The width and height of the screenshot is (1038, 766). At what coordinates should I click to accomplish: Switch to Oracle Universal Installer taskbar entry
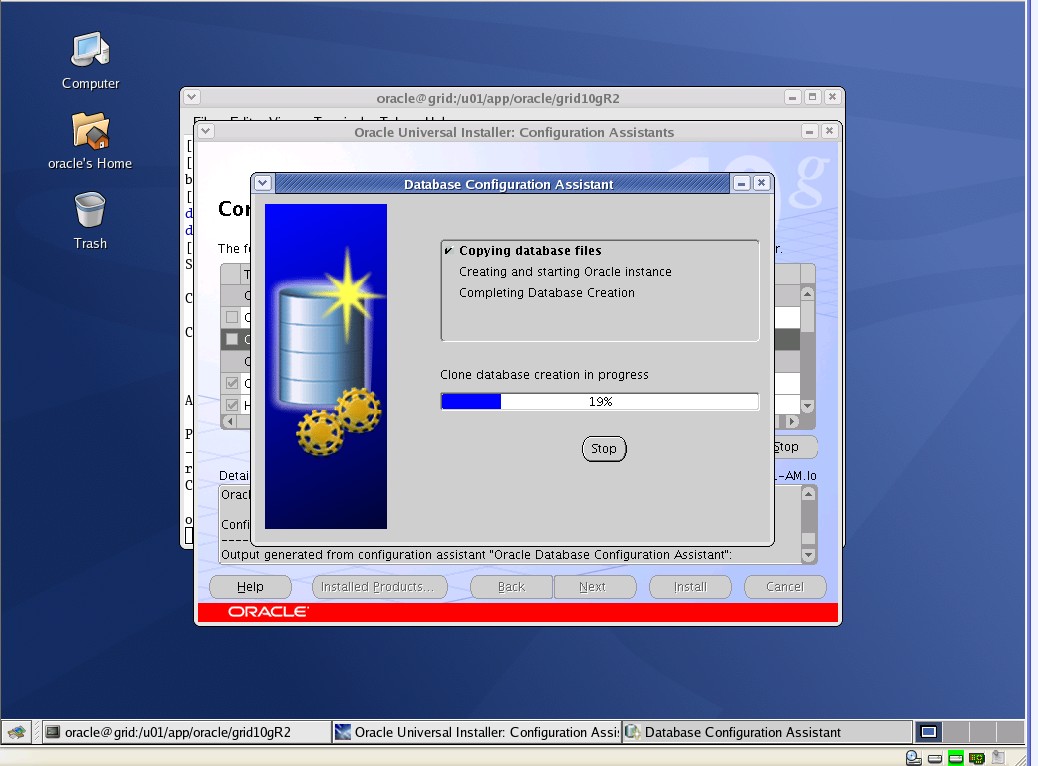coord(476,732)
